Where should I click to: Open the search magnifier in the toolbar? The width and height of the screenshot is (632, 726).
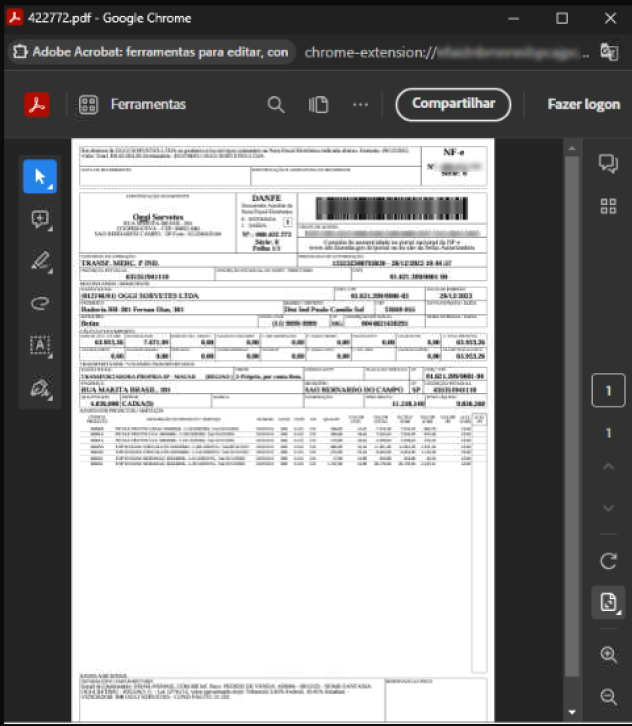[276, 104]
